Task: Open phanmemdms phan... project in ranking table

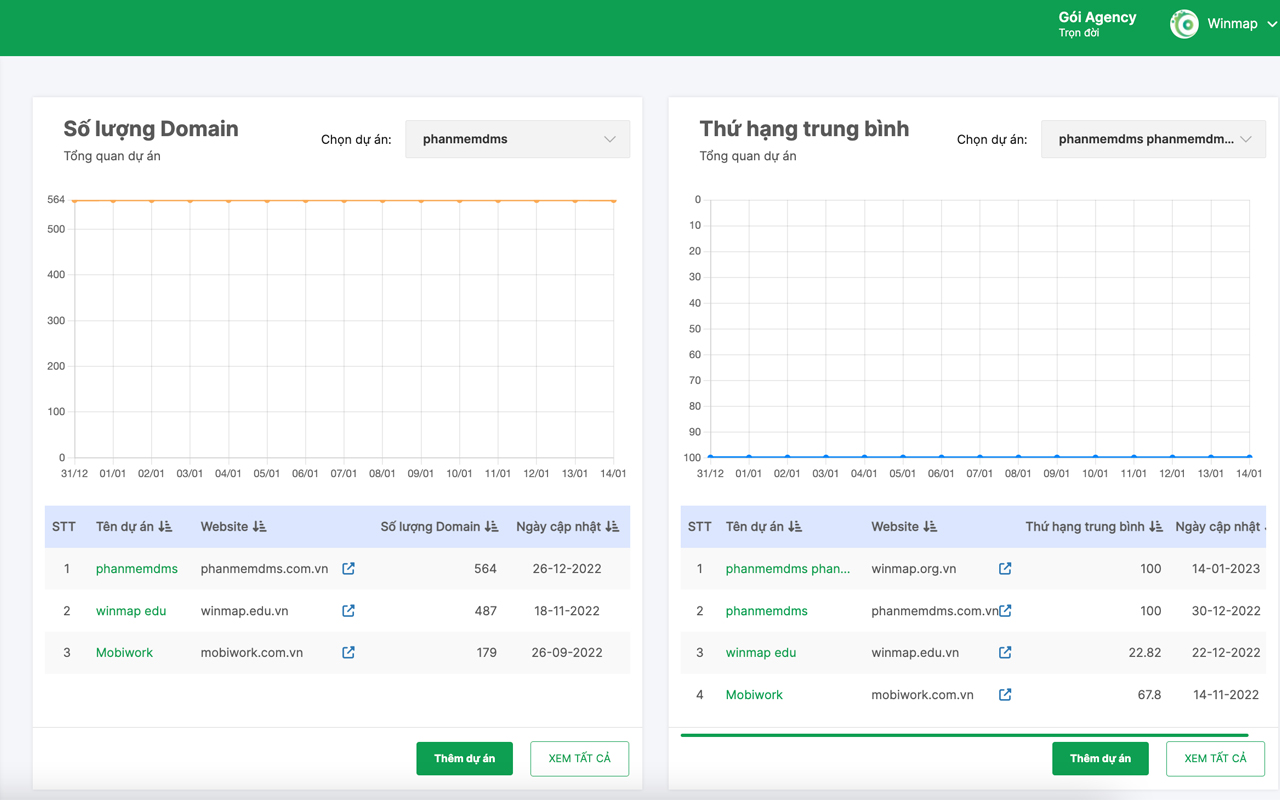Action: tap(788, 568)
